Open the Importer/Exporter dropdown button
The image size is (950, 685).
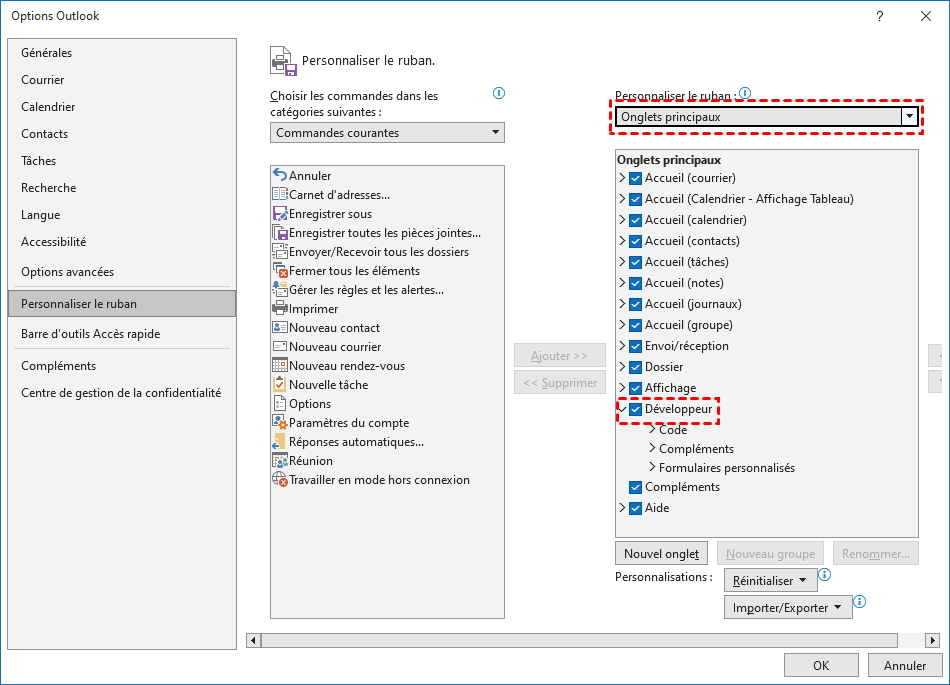tap(788, 607)
